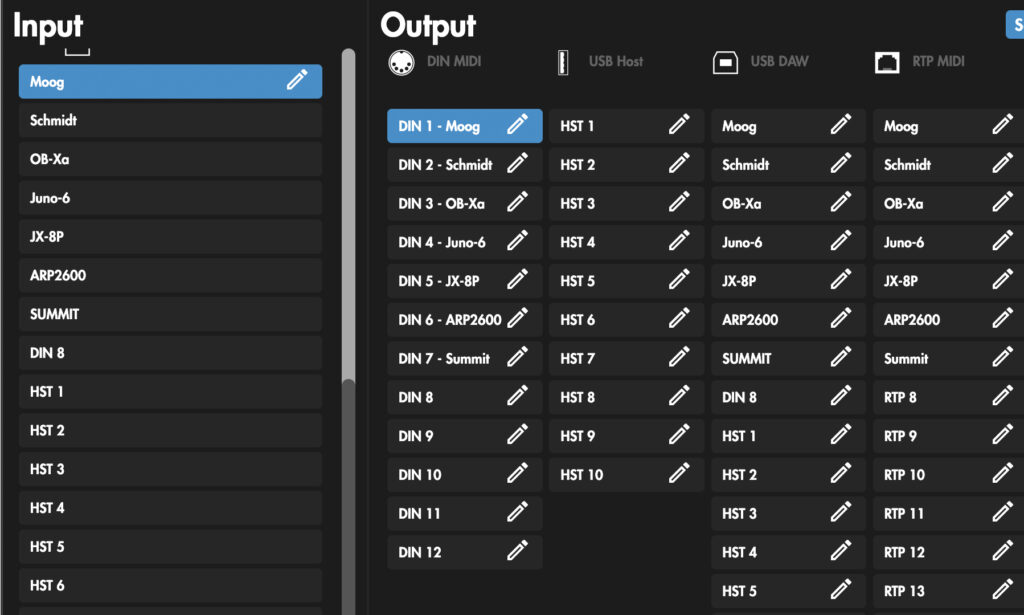Rename DIN 7 - Summit with pencil
Viewport: 1024px width, 615px height.
517,357
